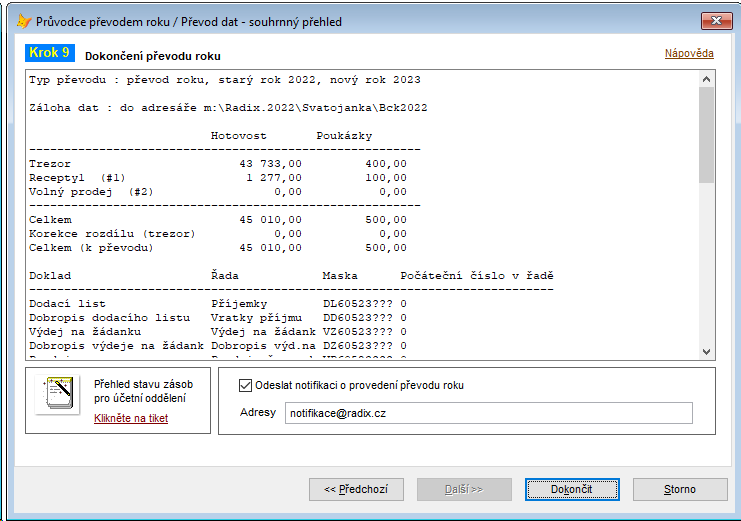Finish the transfer with Dokončit

coord(572,489)
